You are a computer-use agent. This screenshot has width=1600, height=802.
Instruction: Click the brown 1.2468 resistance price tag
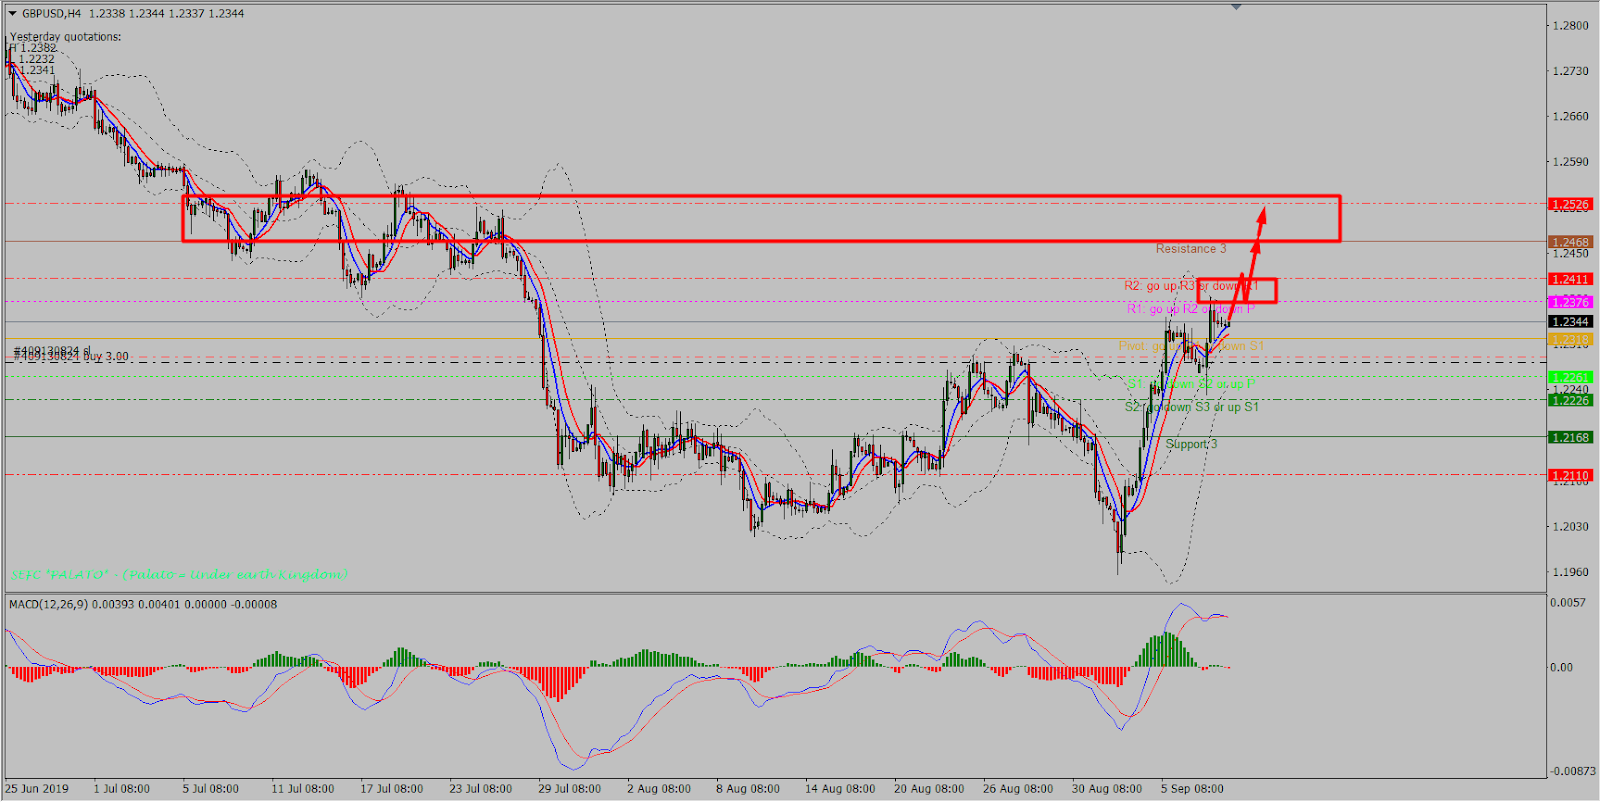pos(1569,242)
